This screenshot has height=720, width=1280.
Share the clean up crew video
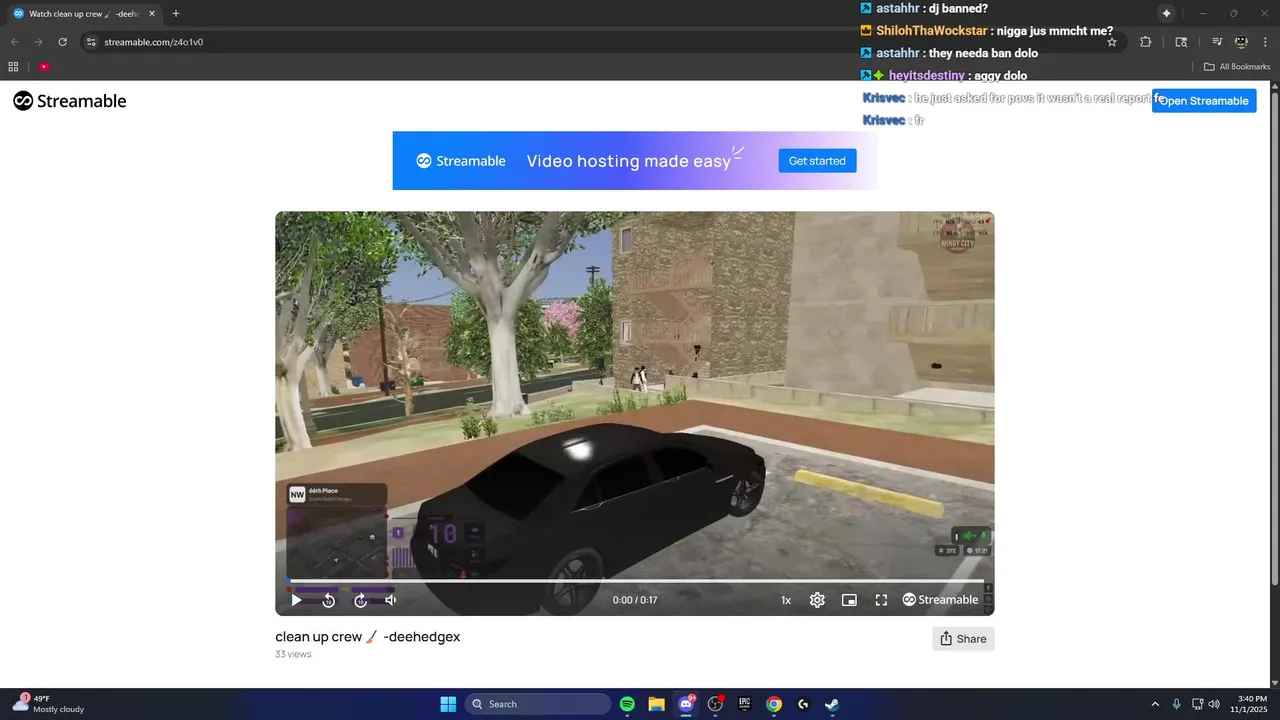(963, 639)
